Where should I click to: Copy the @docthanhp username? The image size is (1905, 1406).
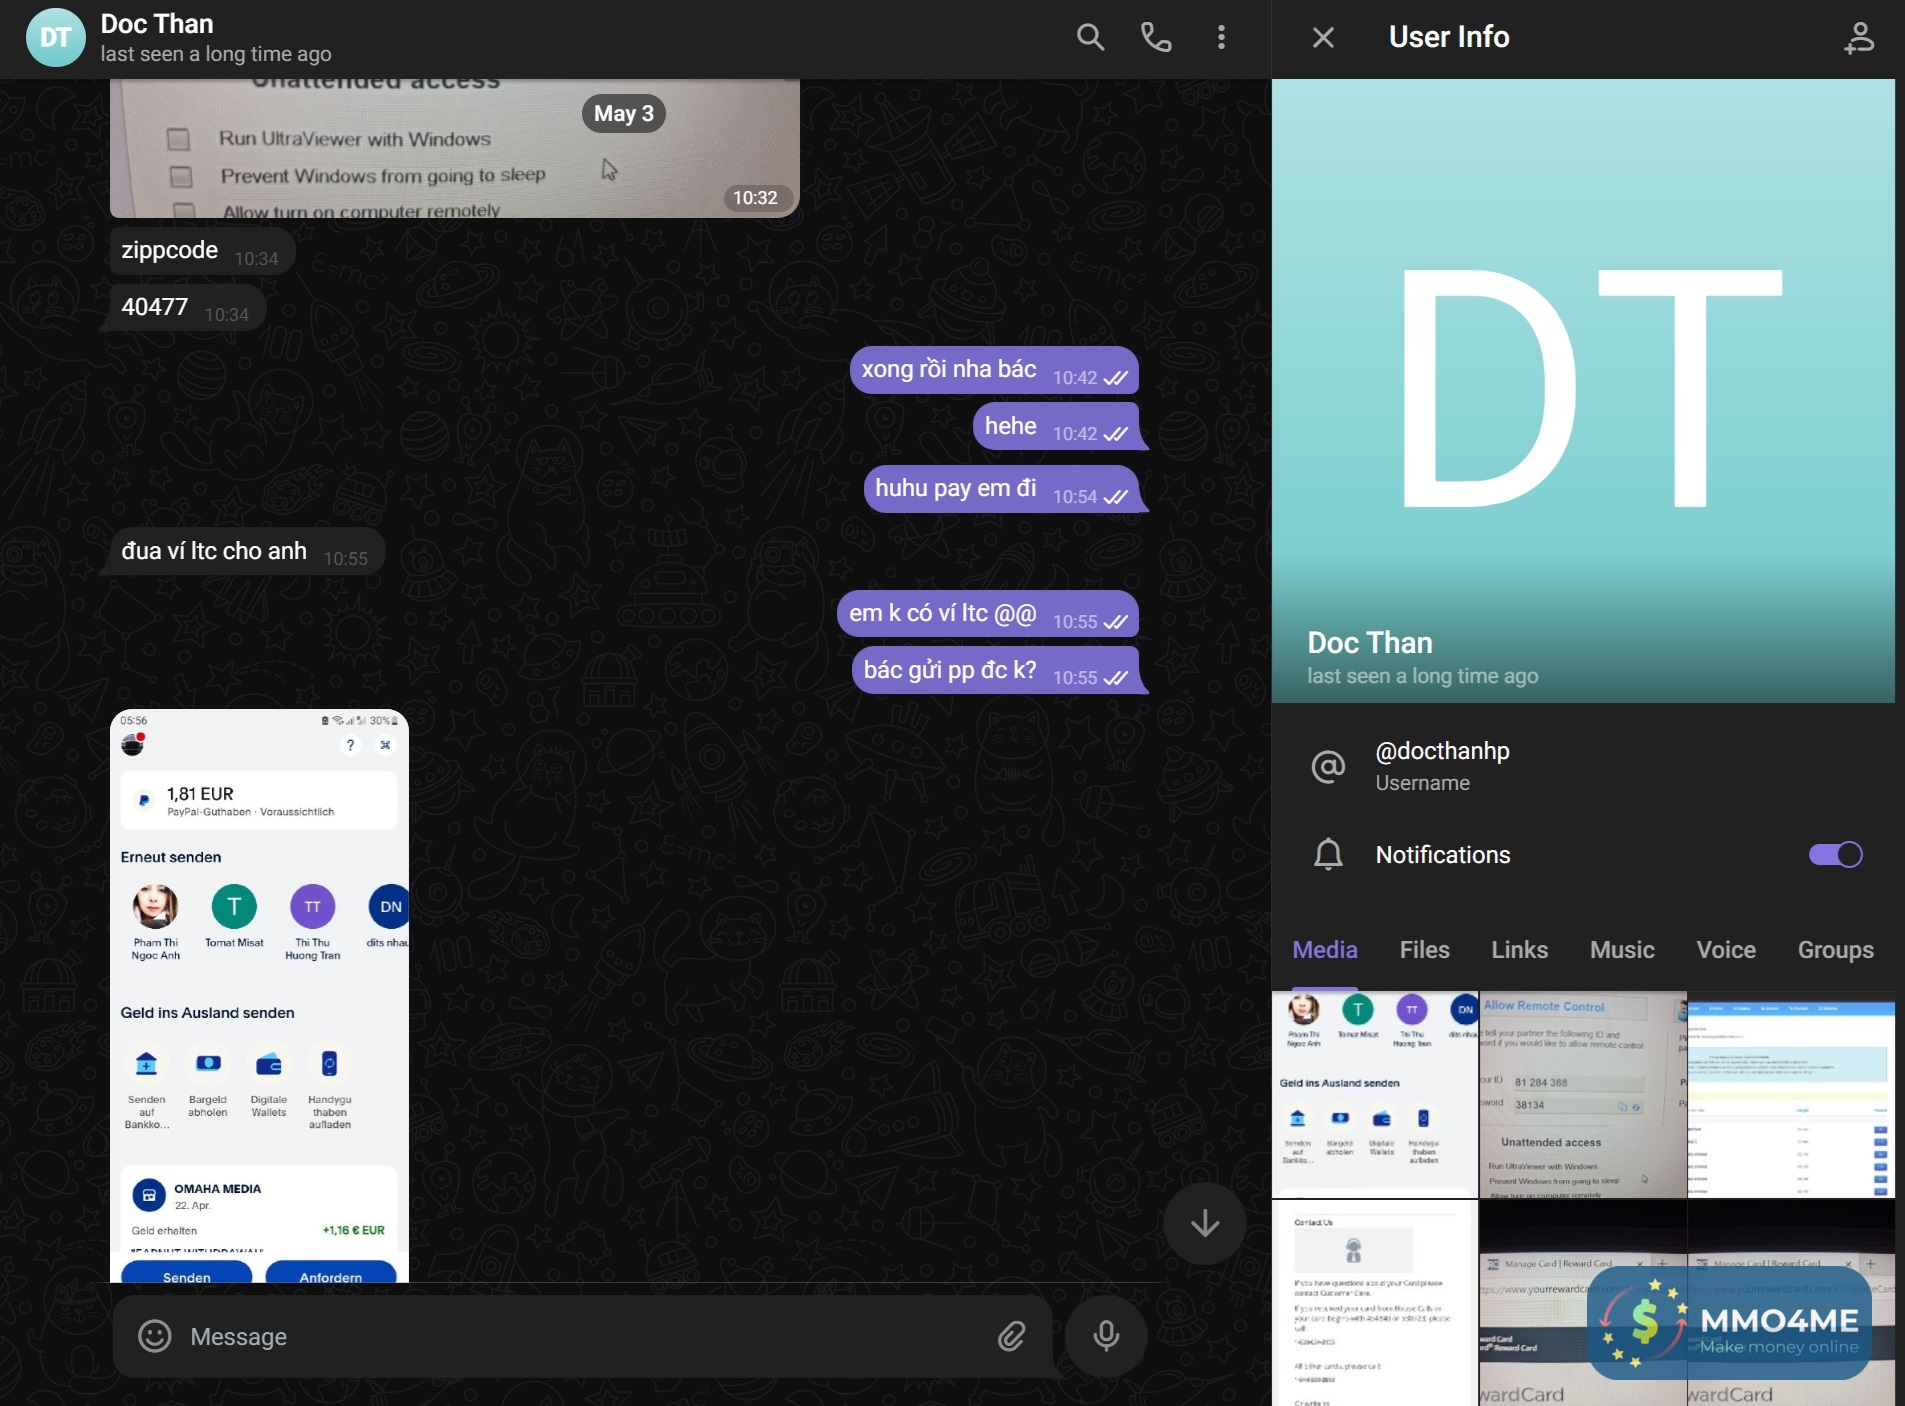click(1442, 751)
